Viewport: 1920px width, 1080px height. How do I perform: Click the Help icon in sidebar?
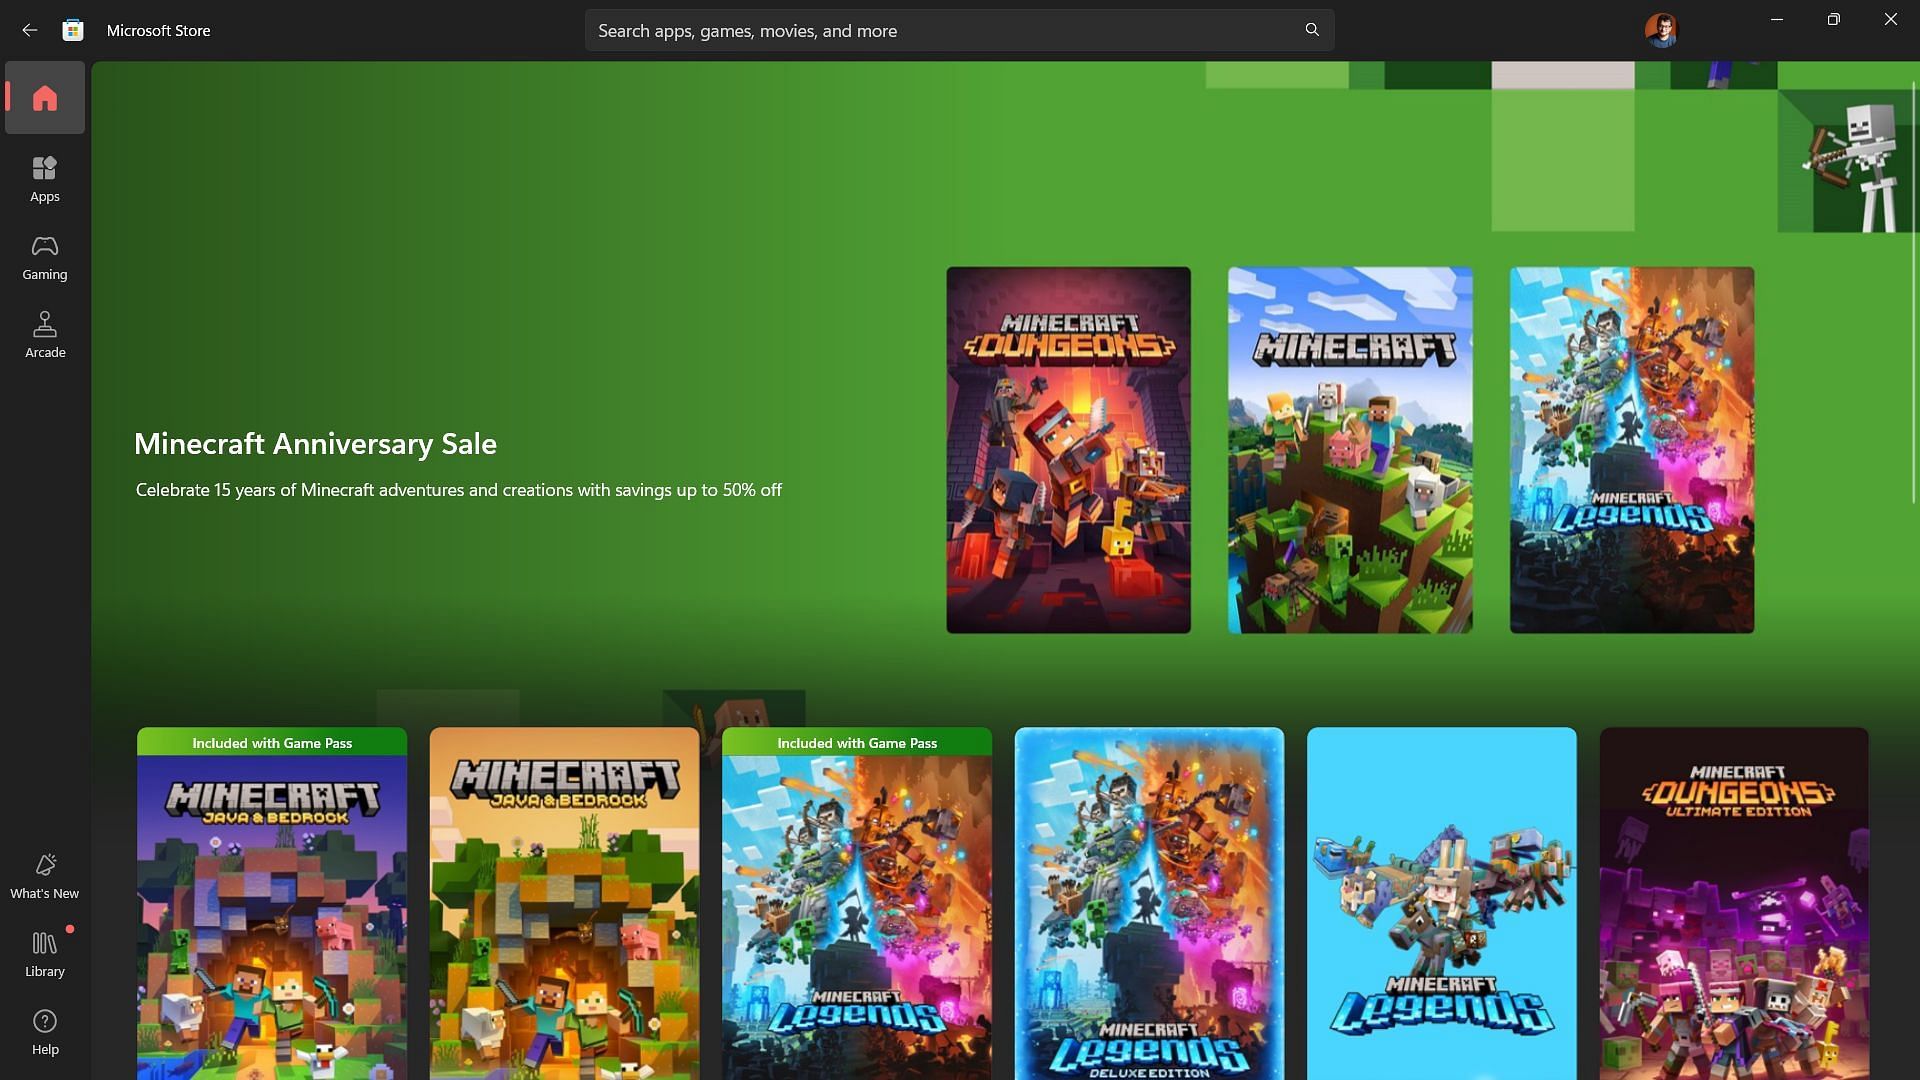pyautogui.click(x=45, y=1033)
